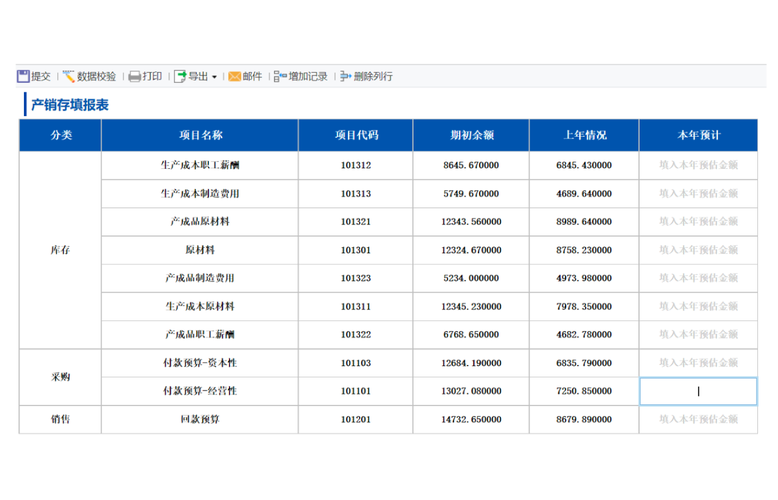The height and width of the screenshot is (500, 778).
Task: Fill 本年预计 for row 101321
Action: [699, 222]
